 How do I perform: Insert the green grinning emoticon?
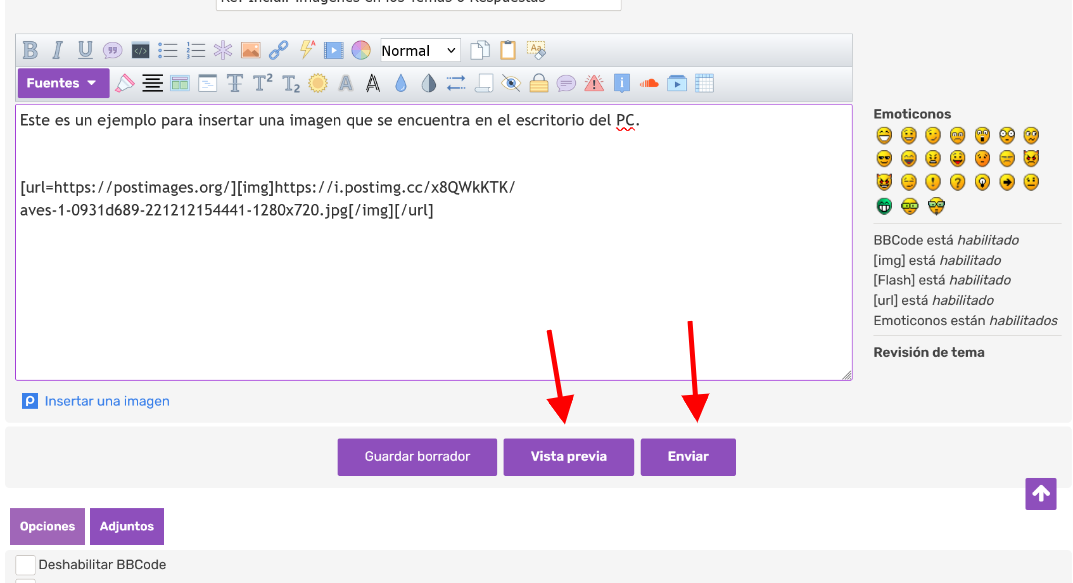pyautogui.click(x=884, y=206)
